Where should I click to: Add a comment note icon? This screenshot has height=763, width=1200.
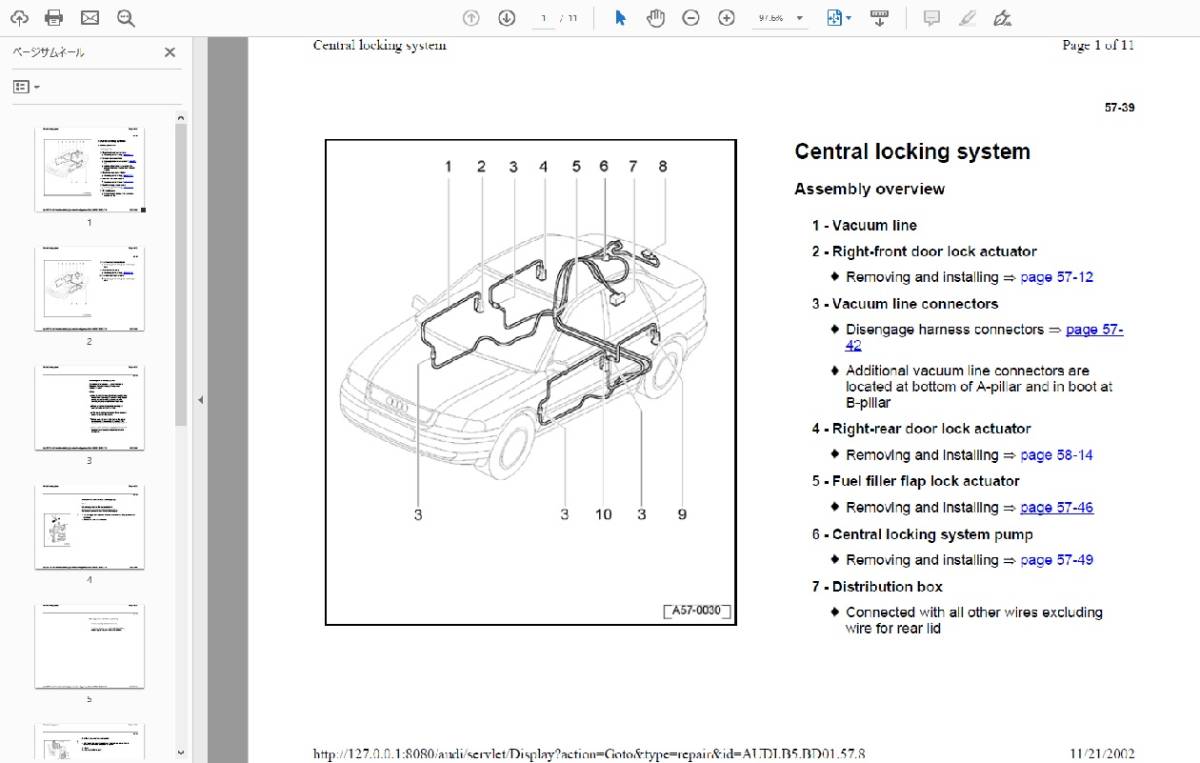point(931,18)
